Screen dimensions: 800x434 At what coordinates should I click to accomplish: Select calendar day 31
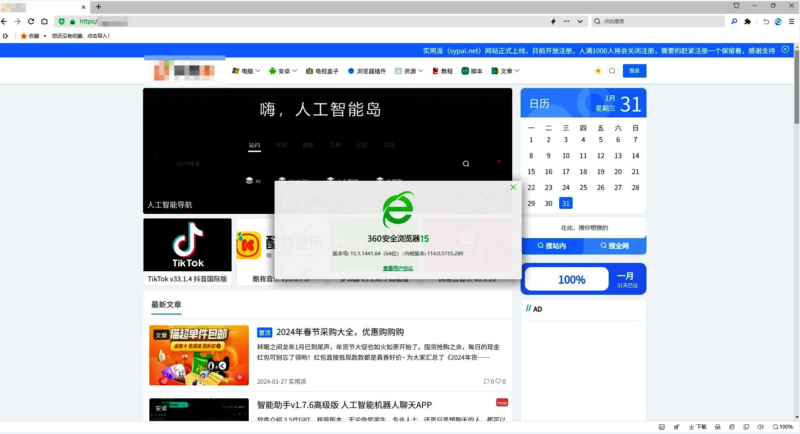coord(565,203)
